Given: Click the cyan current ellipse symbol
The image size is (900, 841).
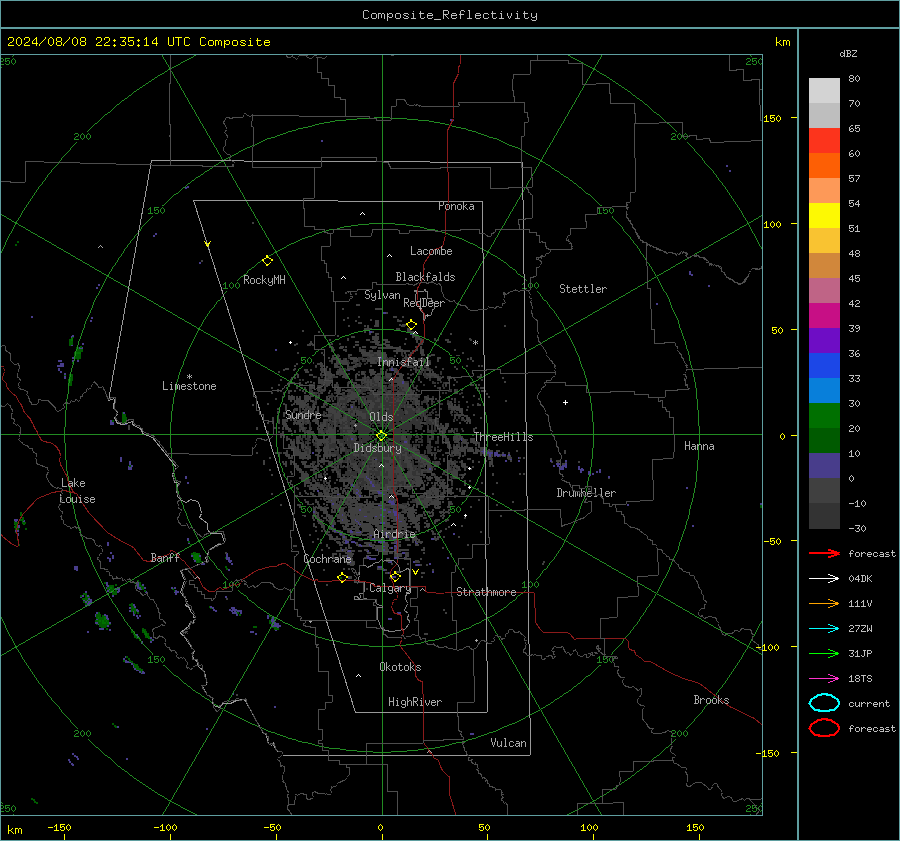Looking at the screenshot, I should pos(824,703).
